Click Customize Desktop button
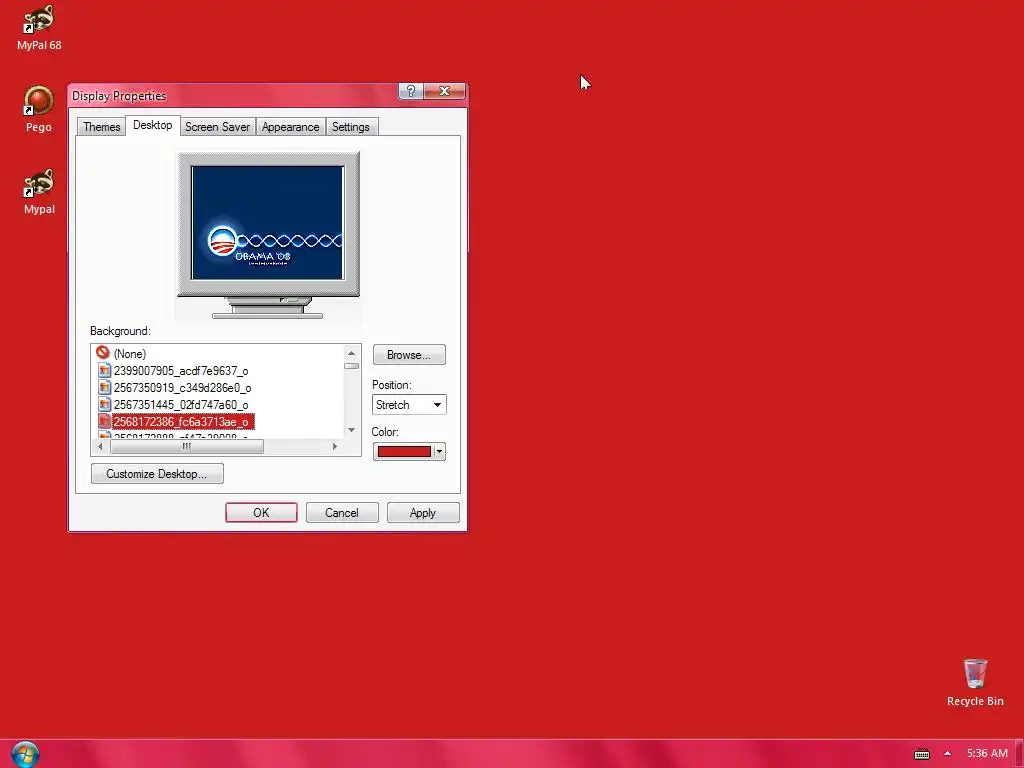Image resolution: width=1024 pixels, height=768 pixels. coord(157,473)
